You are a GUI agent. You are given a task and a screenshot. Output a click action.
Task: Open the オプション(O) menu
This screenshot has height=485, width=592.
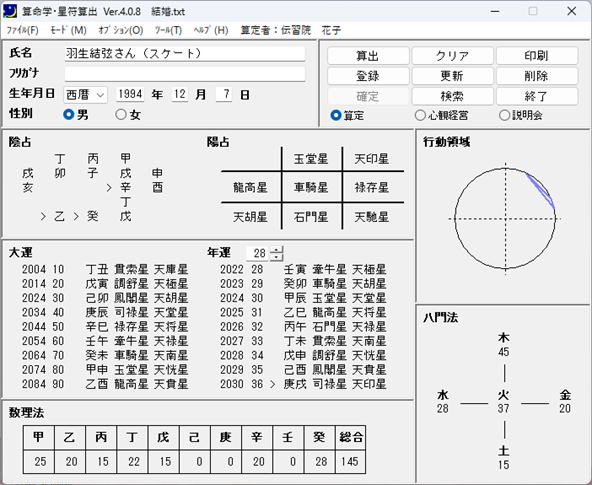[x=120, y=30]
